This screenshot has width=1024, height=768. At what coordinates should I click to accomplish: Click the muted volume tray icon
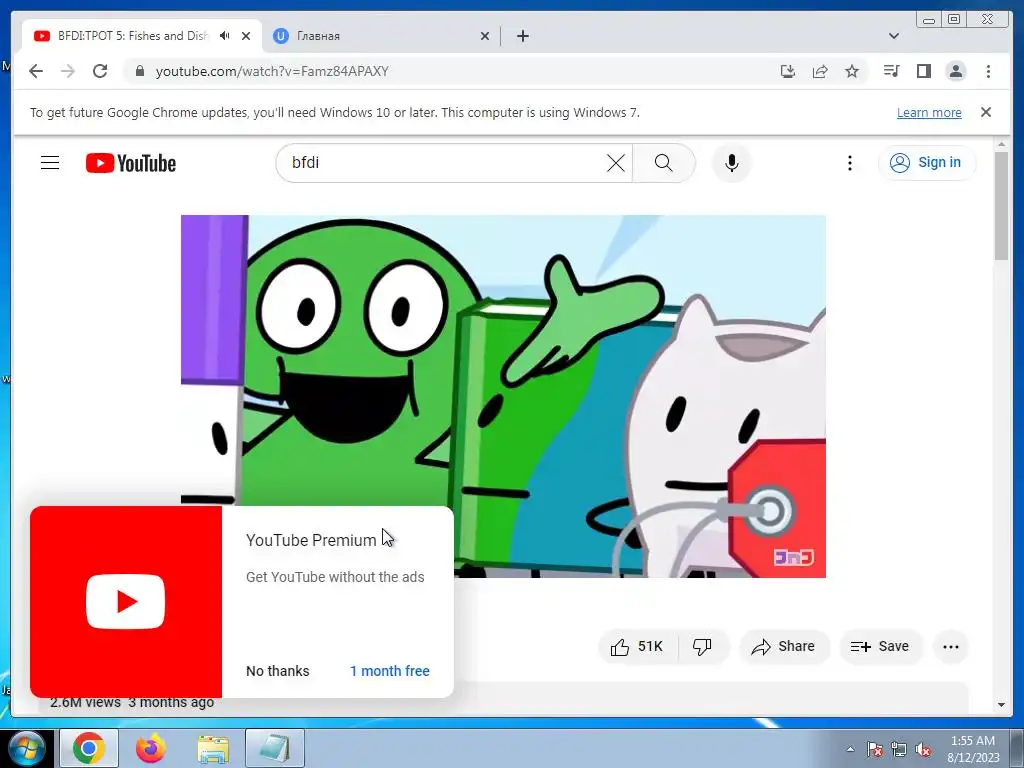[923, 750]
